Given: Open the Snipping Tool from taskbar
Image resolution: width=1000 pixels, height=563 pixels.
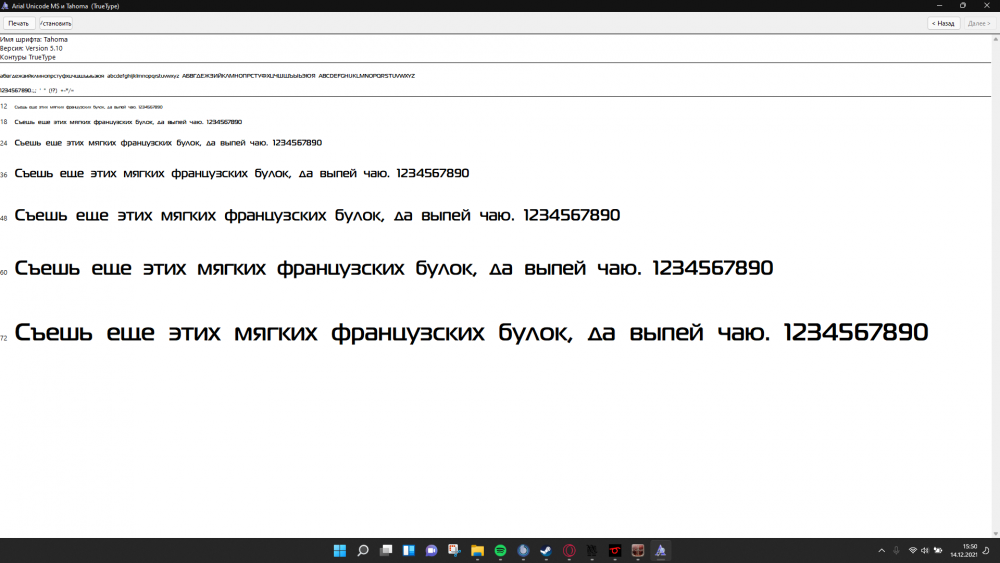Looking at the screenshot, I should 455,550.
